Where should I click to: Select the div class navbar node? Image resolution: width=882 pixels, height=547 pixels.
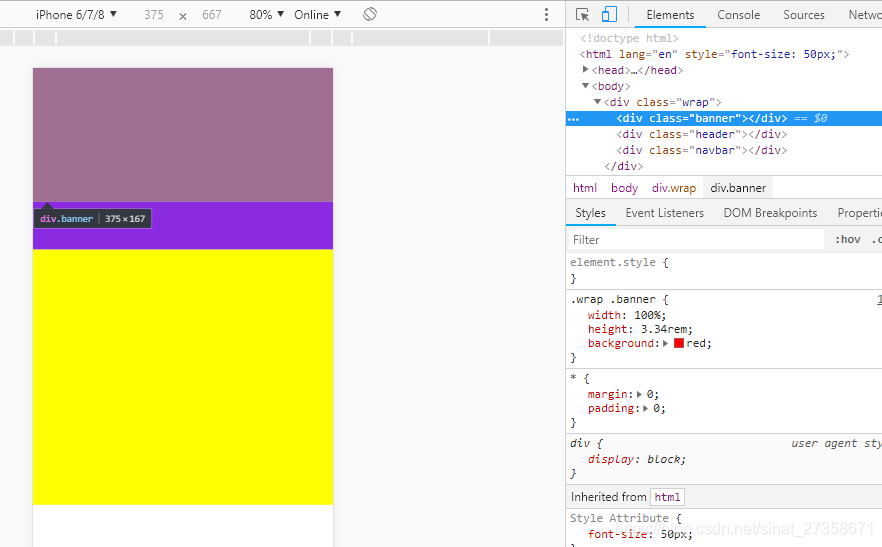(701, 150)
